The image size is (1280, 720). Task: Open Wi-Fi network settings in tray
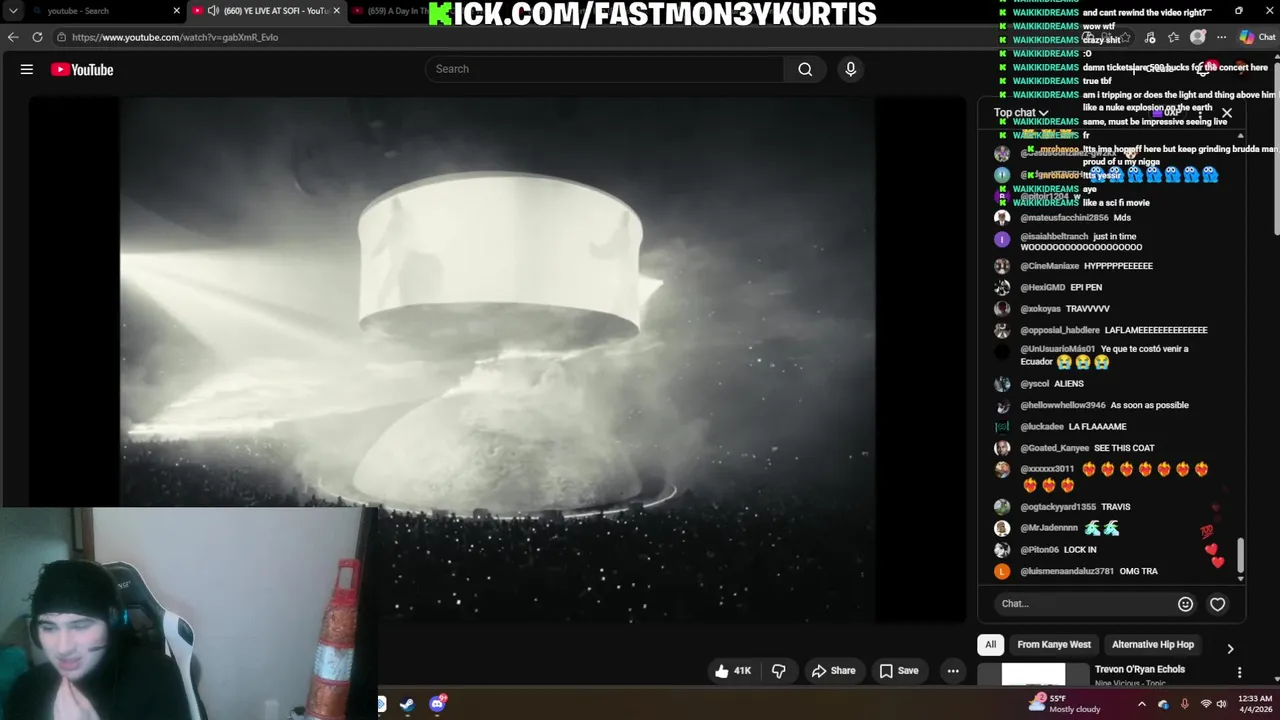click(1206, 704)
